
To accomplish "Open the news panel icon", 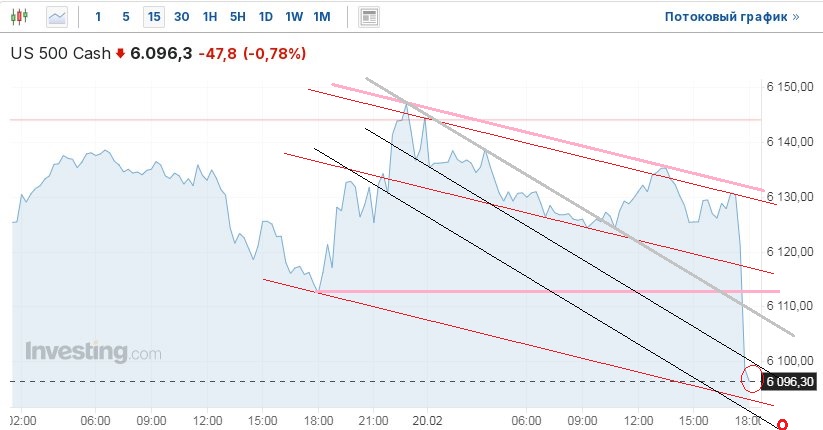I will [x=369, y=17].
